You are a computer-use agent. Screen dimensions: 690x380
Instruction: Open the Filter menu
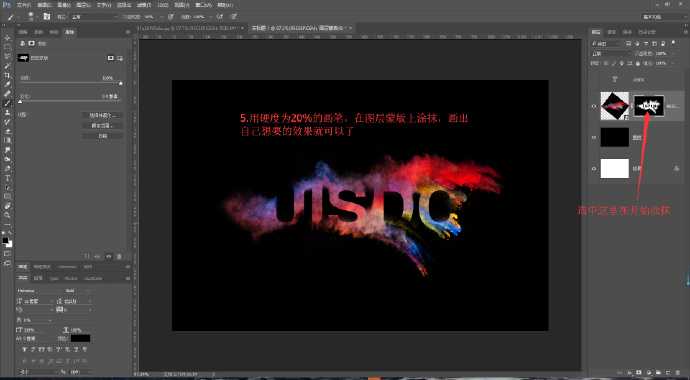[x=143, y=5]
